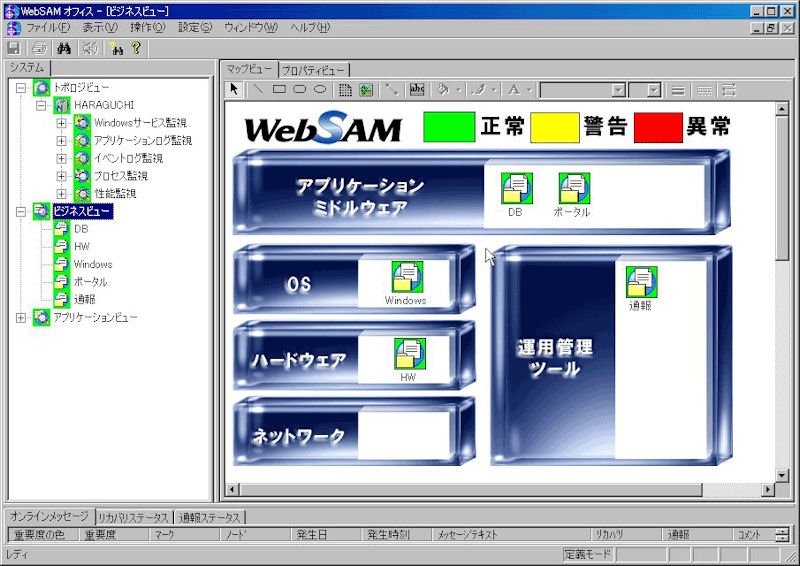Click the HW folder icon in ハードウェア block

coord(409,354)
